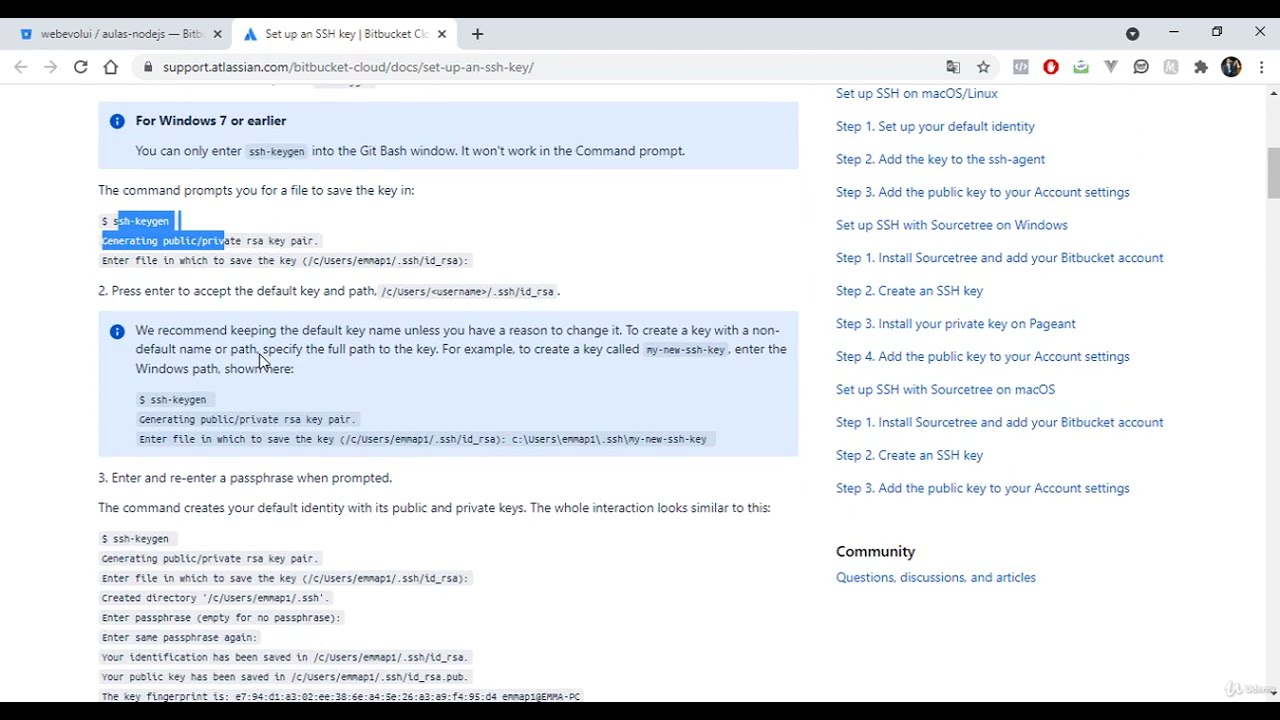The width and height of the screenshot is (1280, 720).
Task: Open the Vue devtools extension icon
Action: [x=1111, y=67]
